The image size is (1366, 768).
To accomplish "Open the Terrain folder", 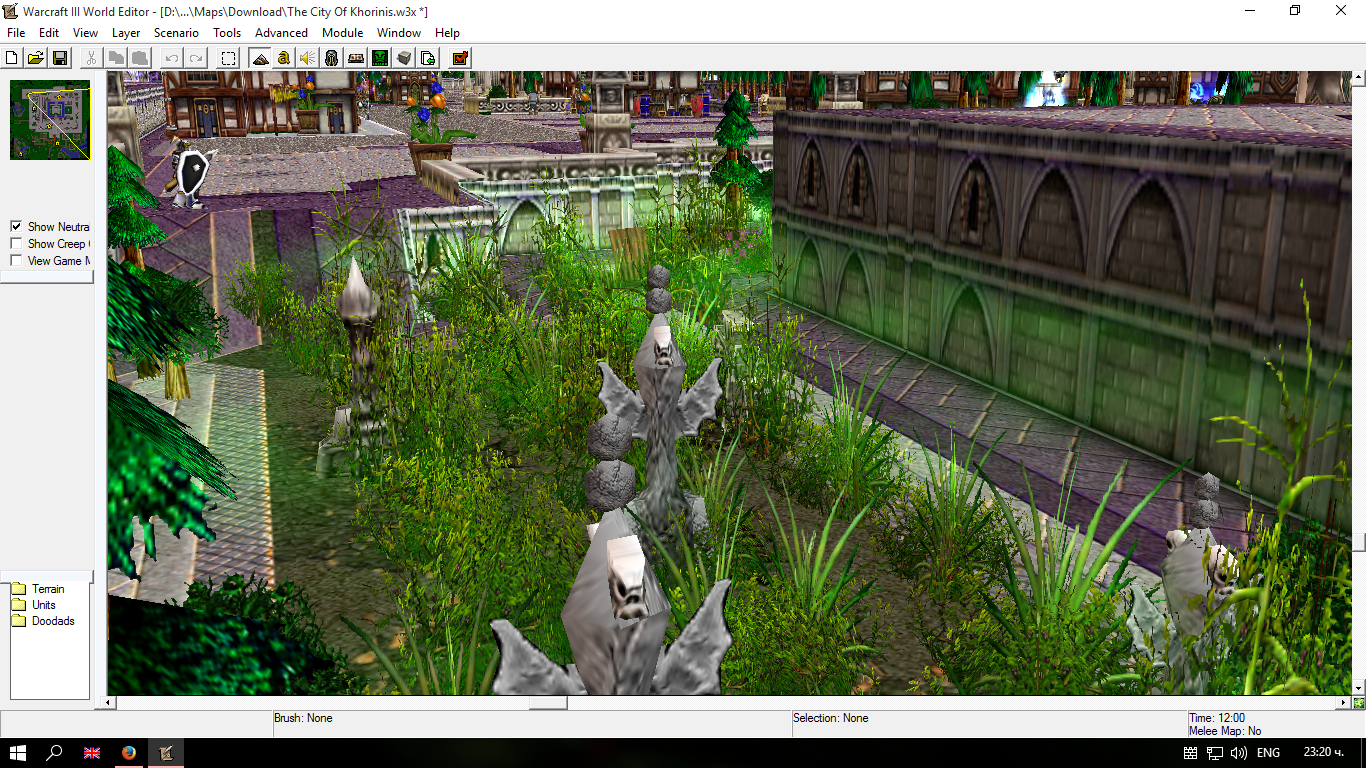I will pos(38,589).
